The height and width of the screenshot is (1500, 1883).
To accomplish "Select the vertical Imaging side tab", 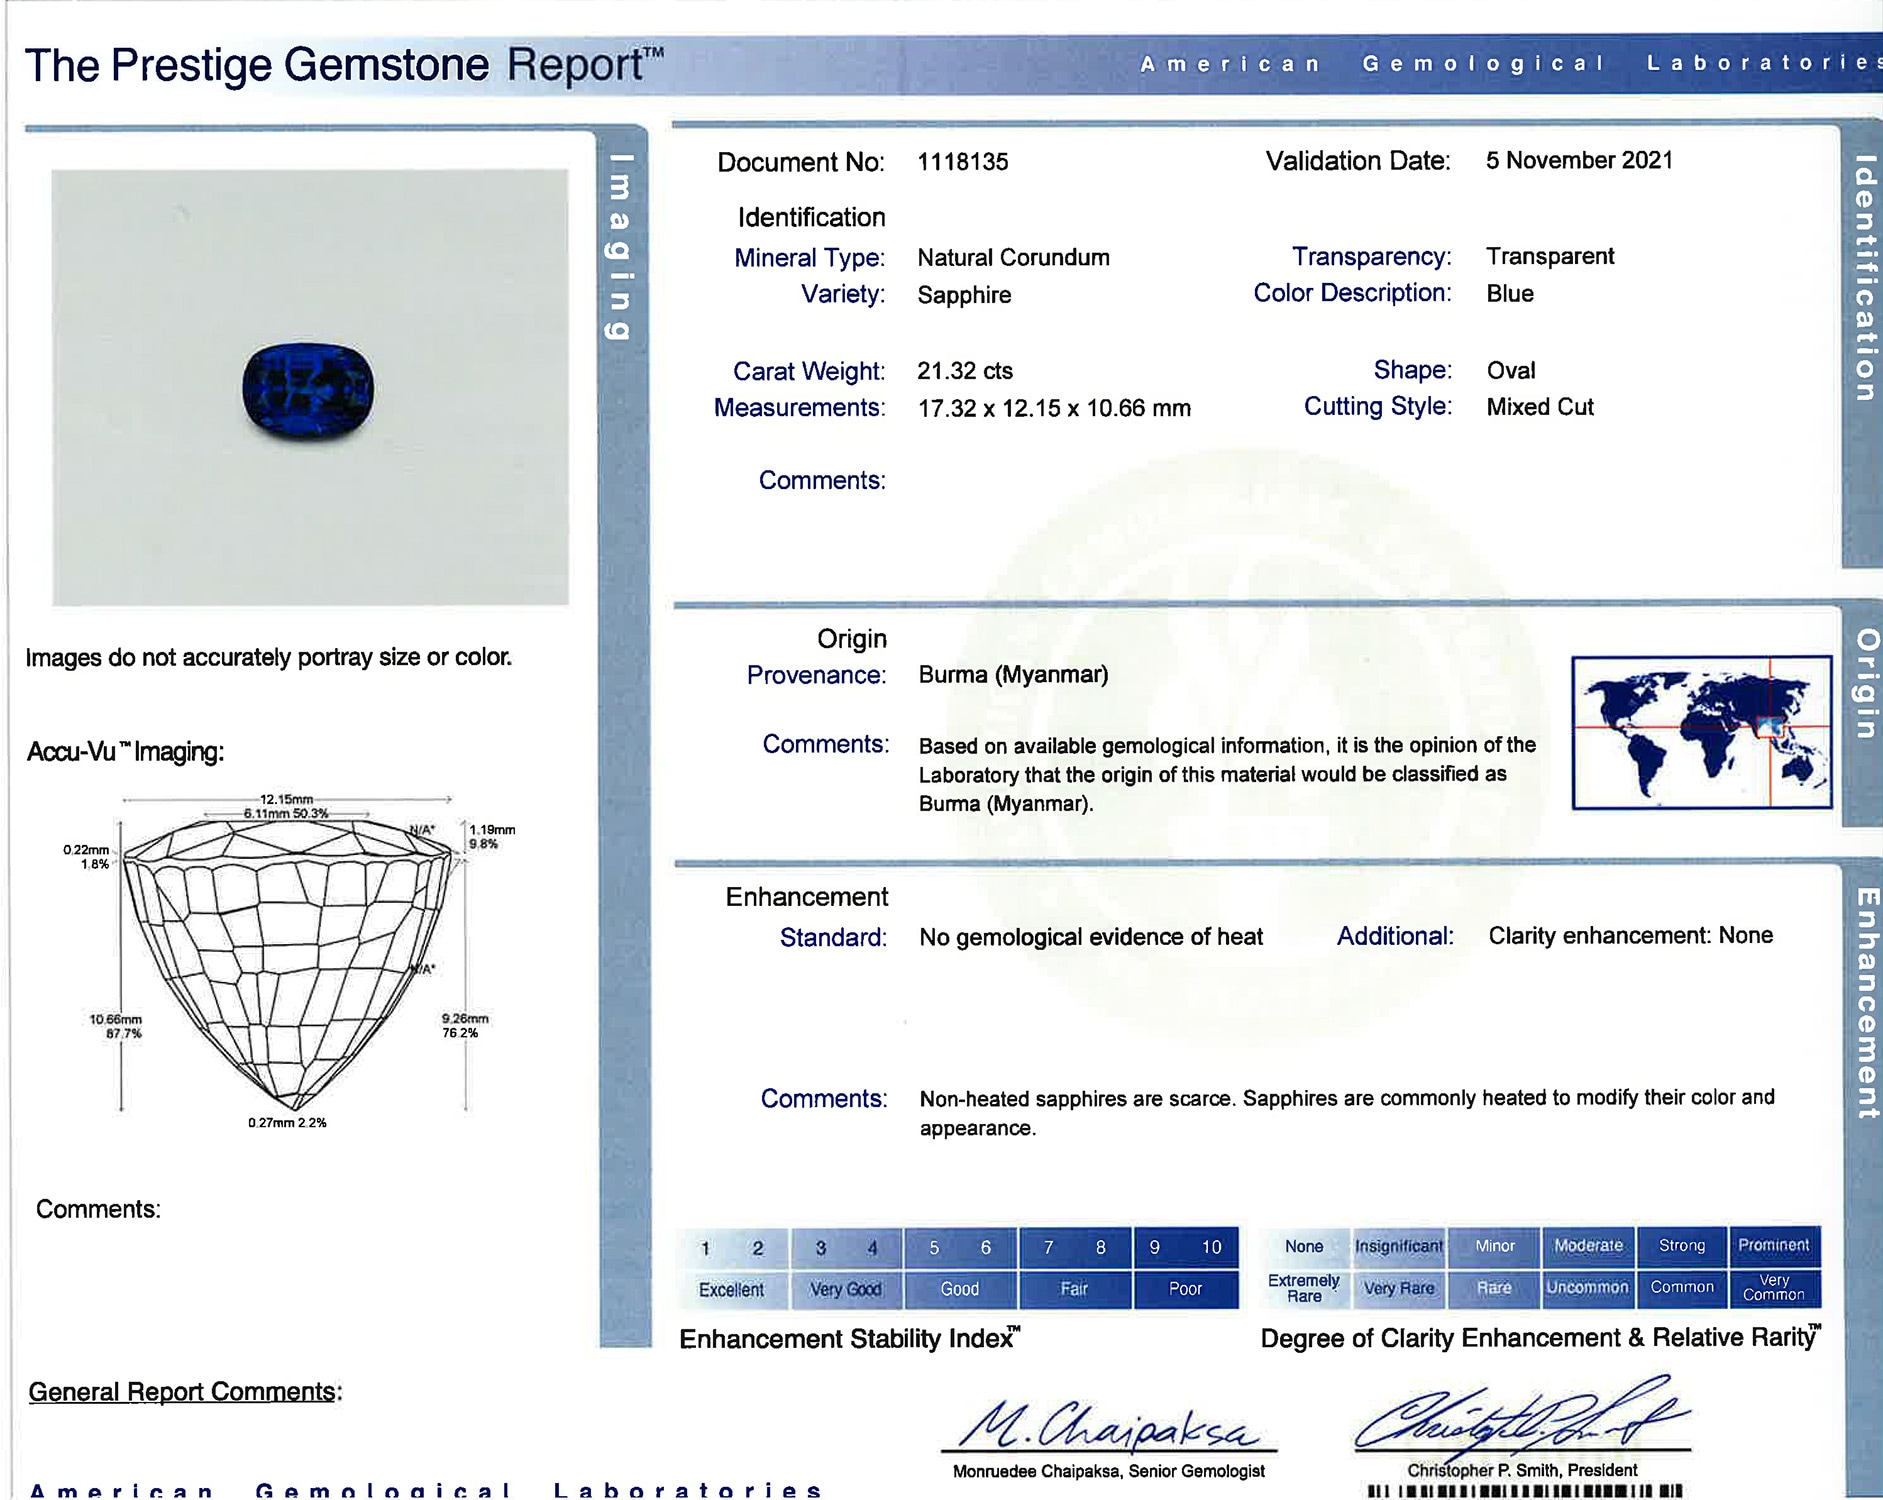I will 620,247.
